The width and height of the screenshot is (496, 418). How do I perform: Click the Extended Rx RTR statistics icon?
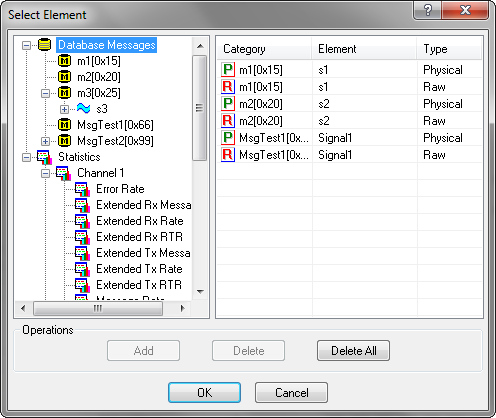(x=82, y=237)
